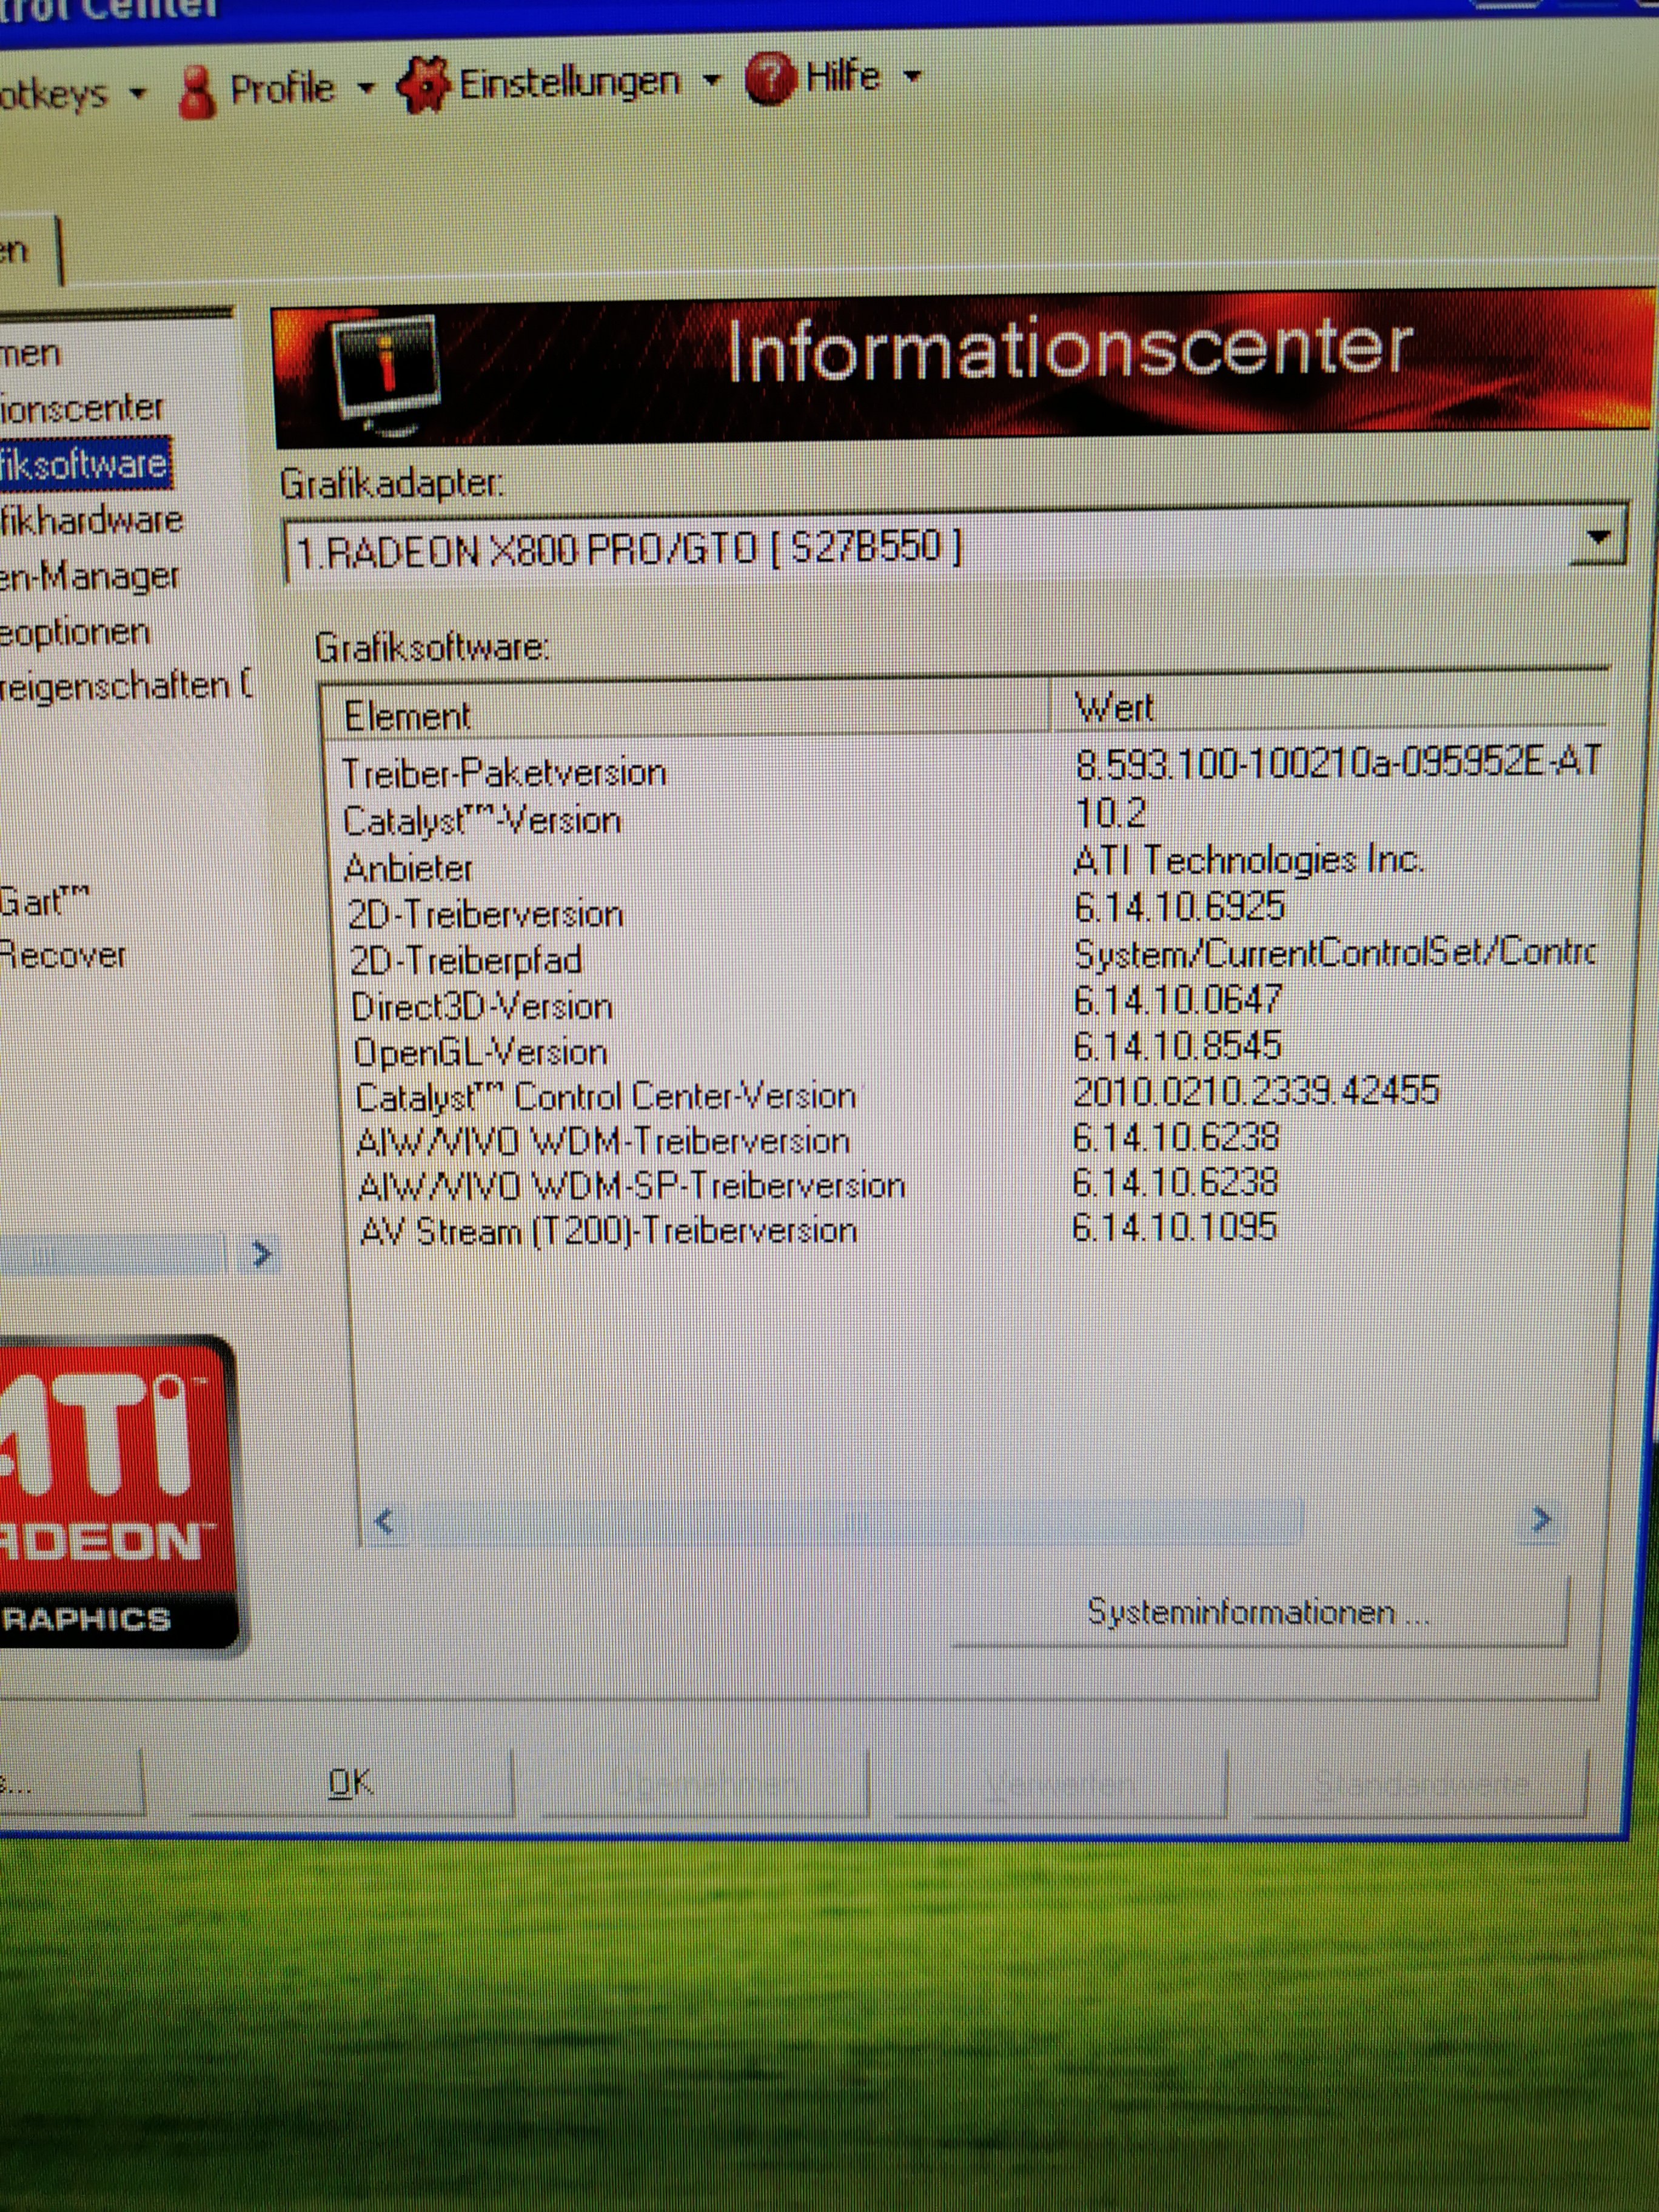
Task: Click the red Hilfe question-mark icon
Action: tap(770, 78)
